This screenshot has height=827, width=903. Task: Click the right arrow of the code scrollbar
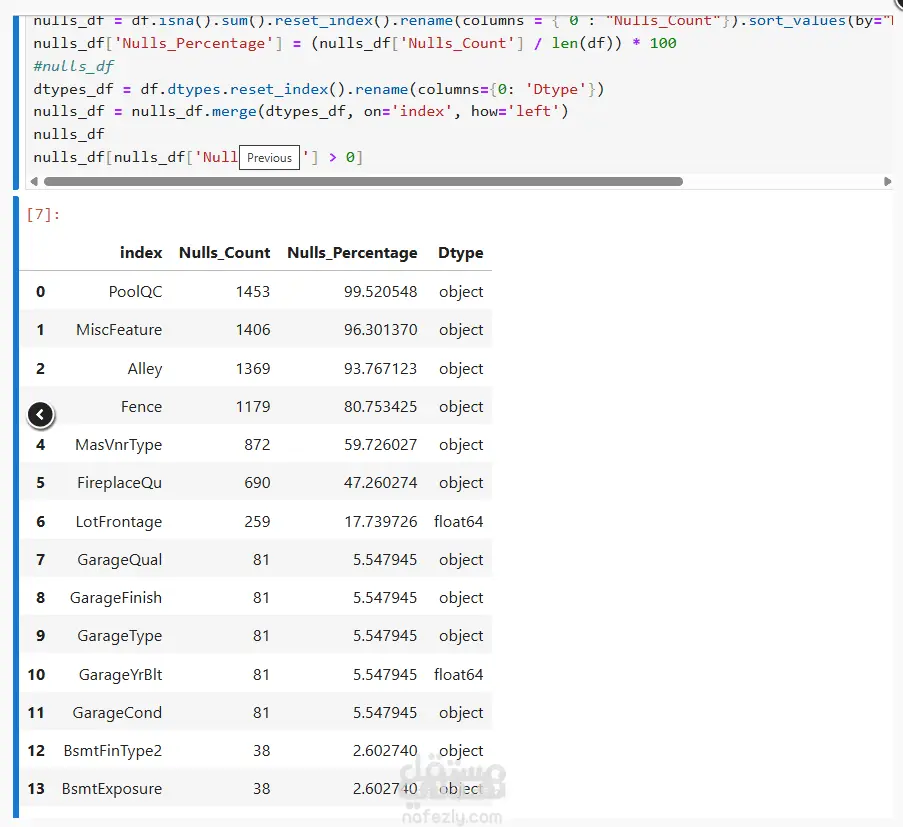click(887, 181)
